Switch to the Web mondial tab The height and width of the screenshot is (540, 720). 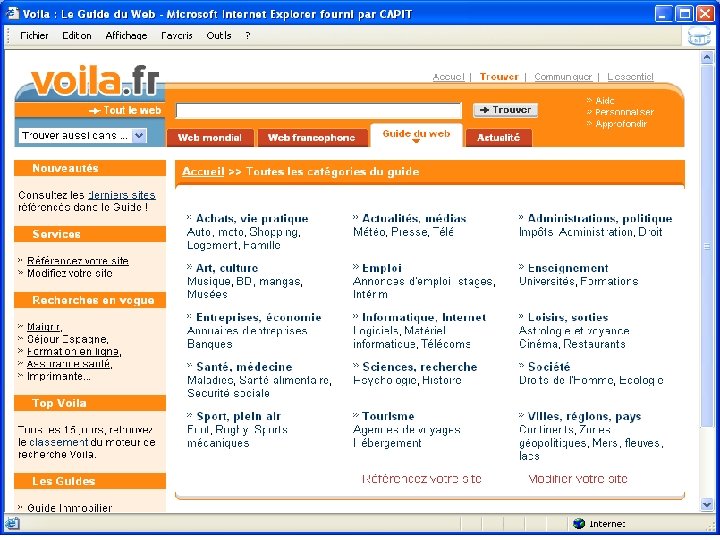click(210, 138)
